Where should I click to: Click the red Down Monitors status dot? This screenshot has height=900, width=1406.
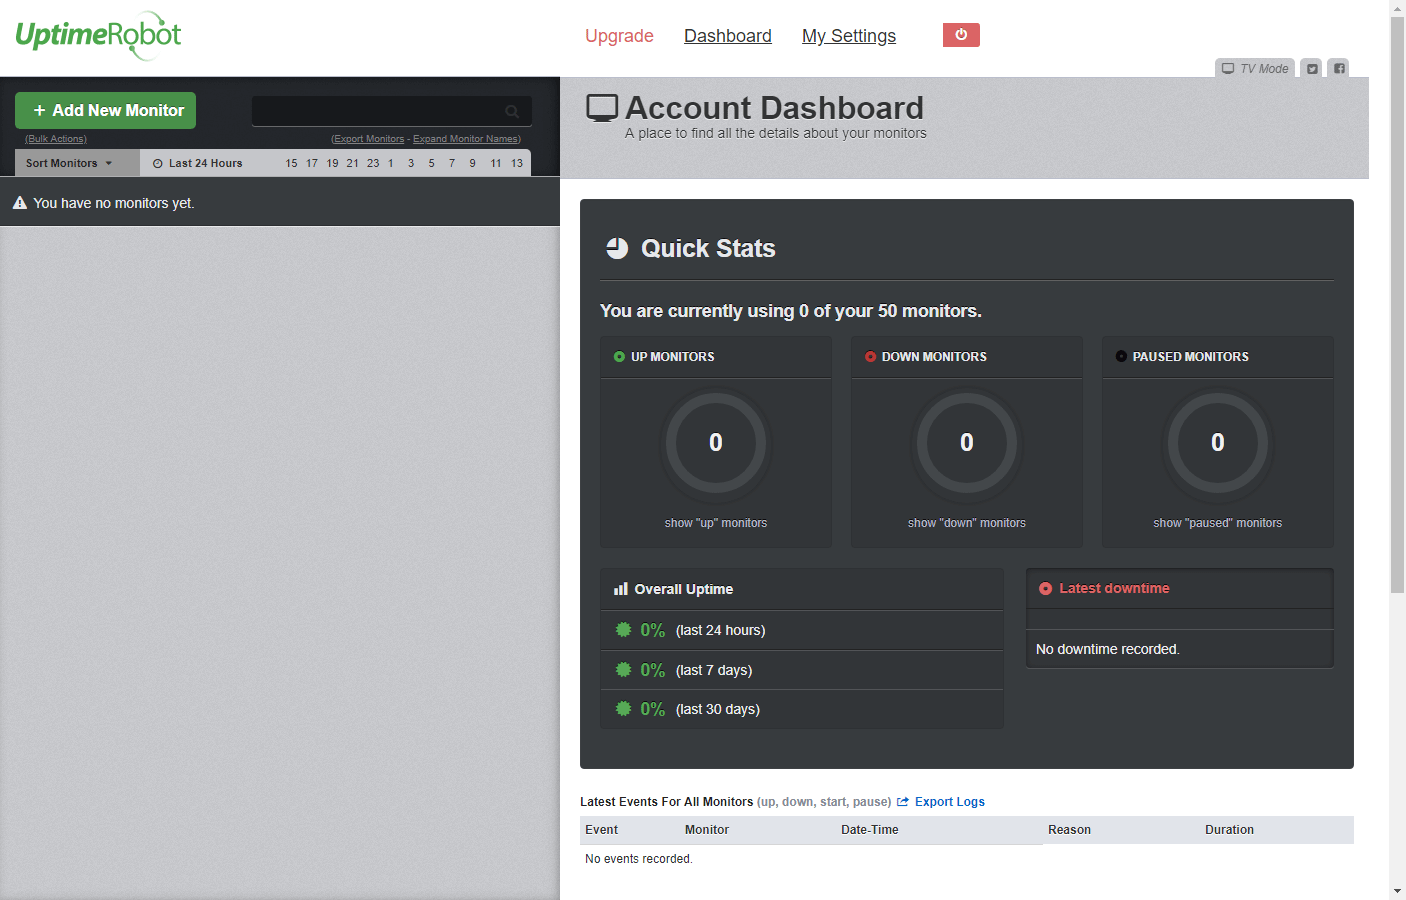point(870,357)
